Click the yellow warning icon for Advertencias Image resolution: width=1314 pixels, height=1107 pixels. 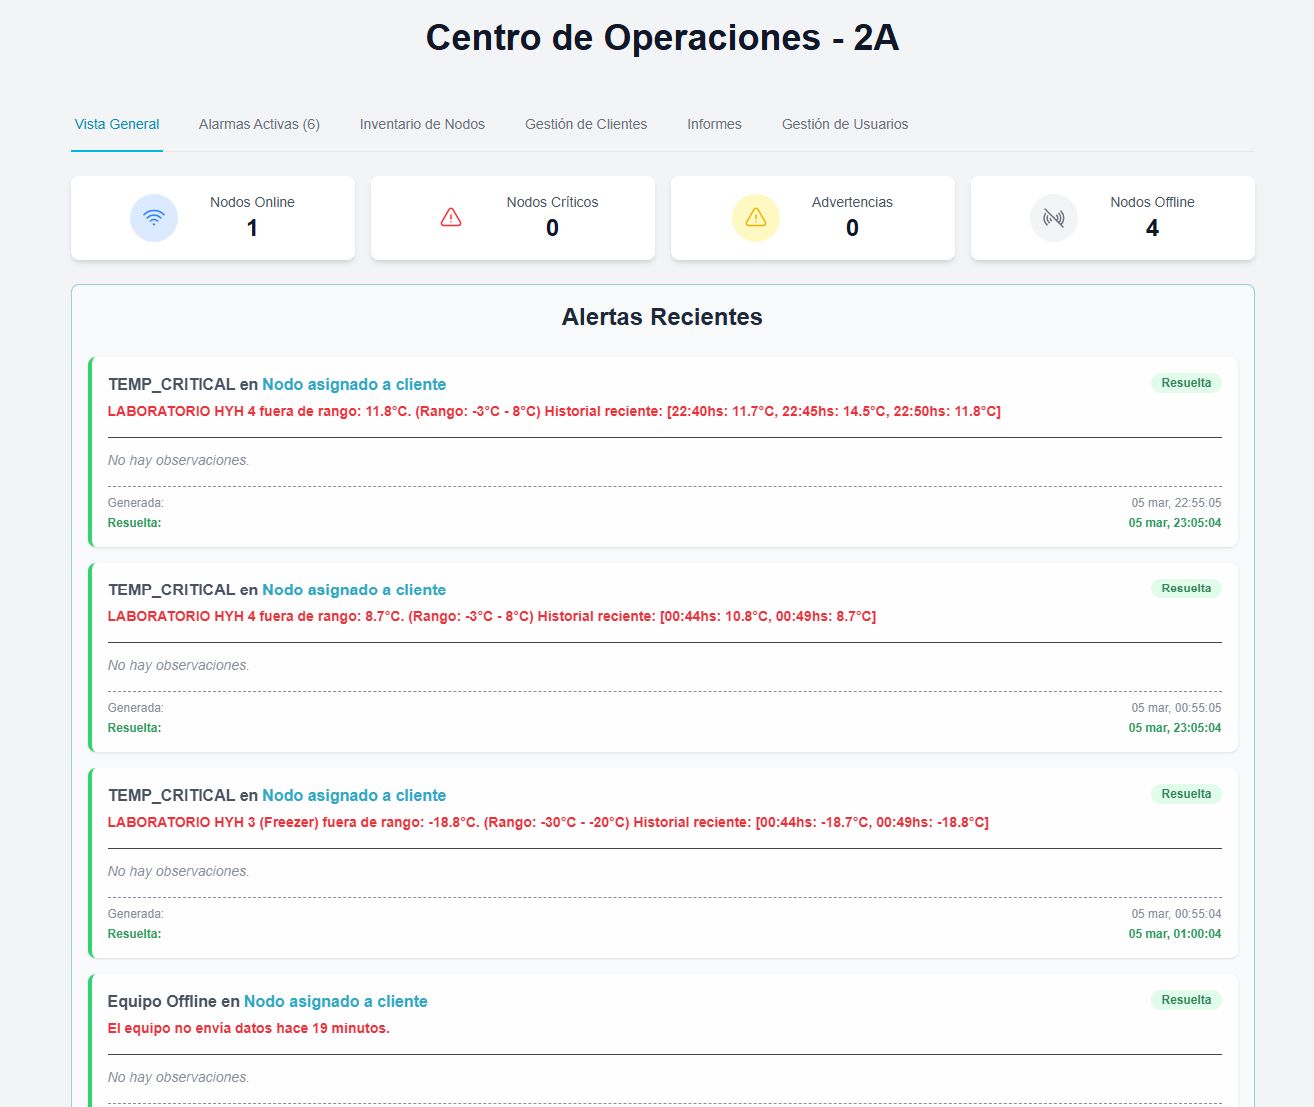point(756,218)
